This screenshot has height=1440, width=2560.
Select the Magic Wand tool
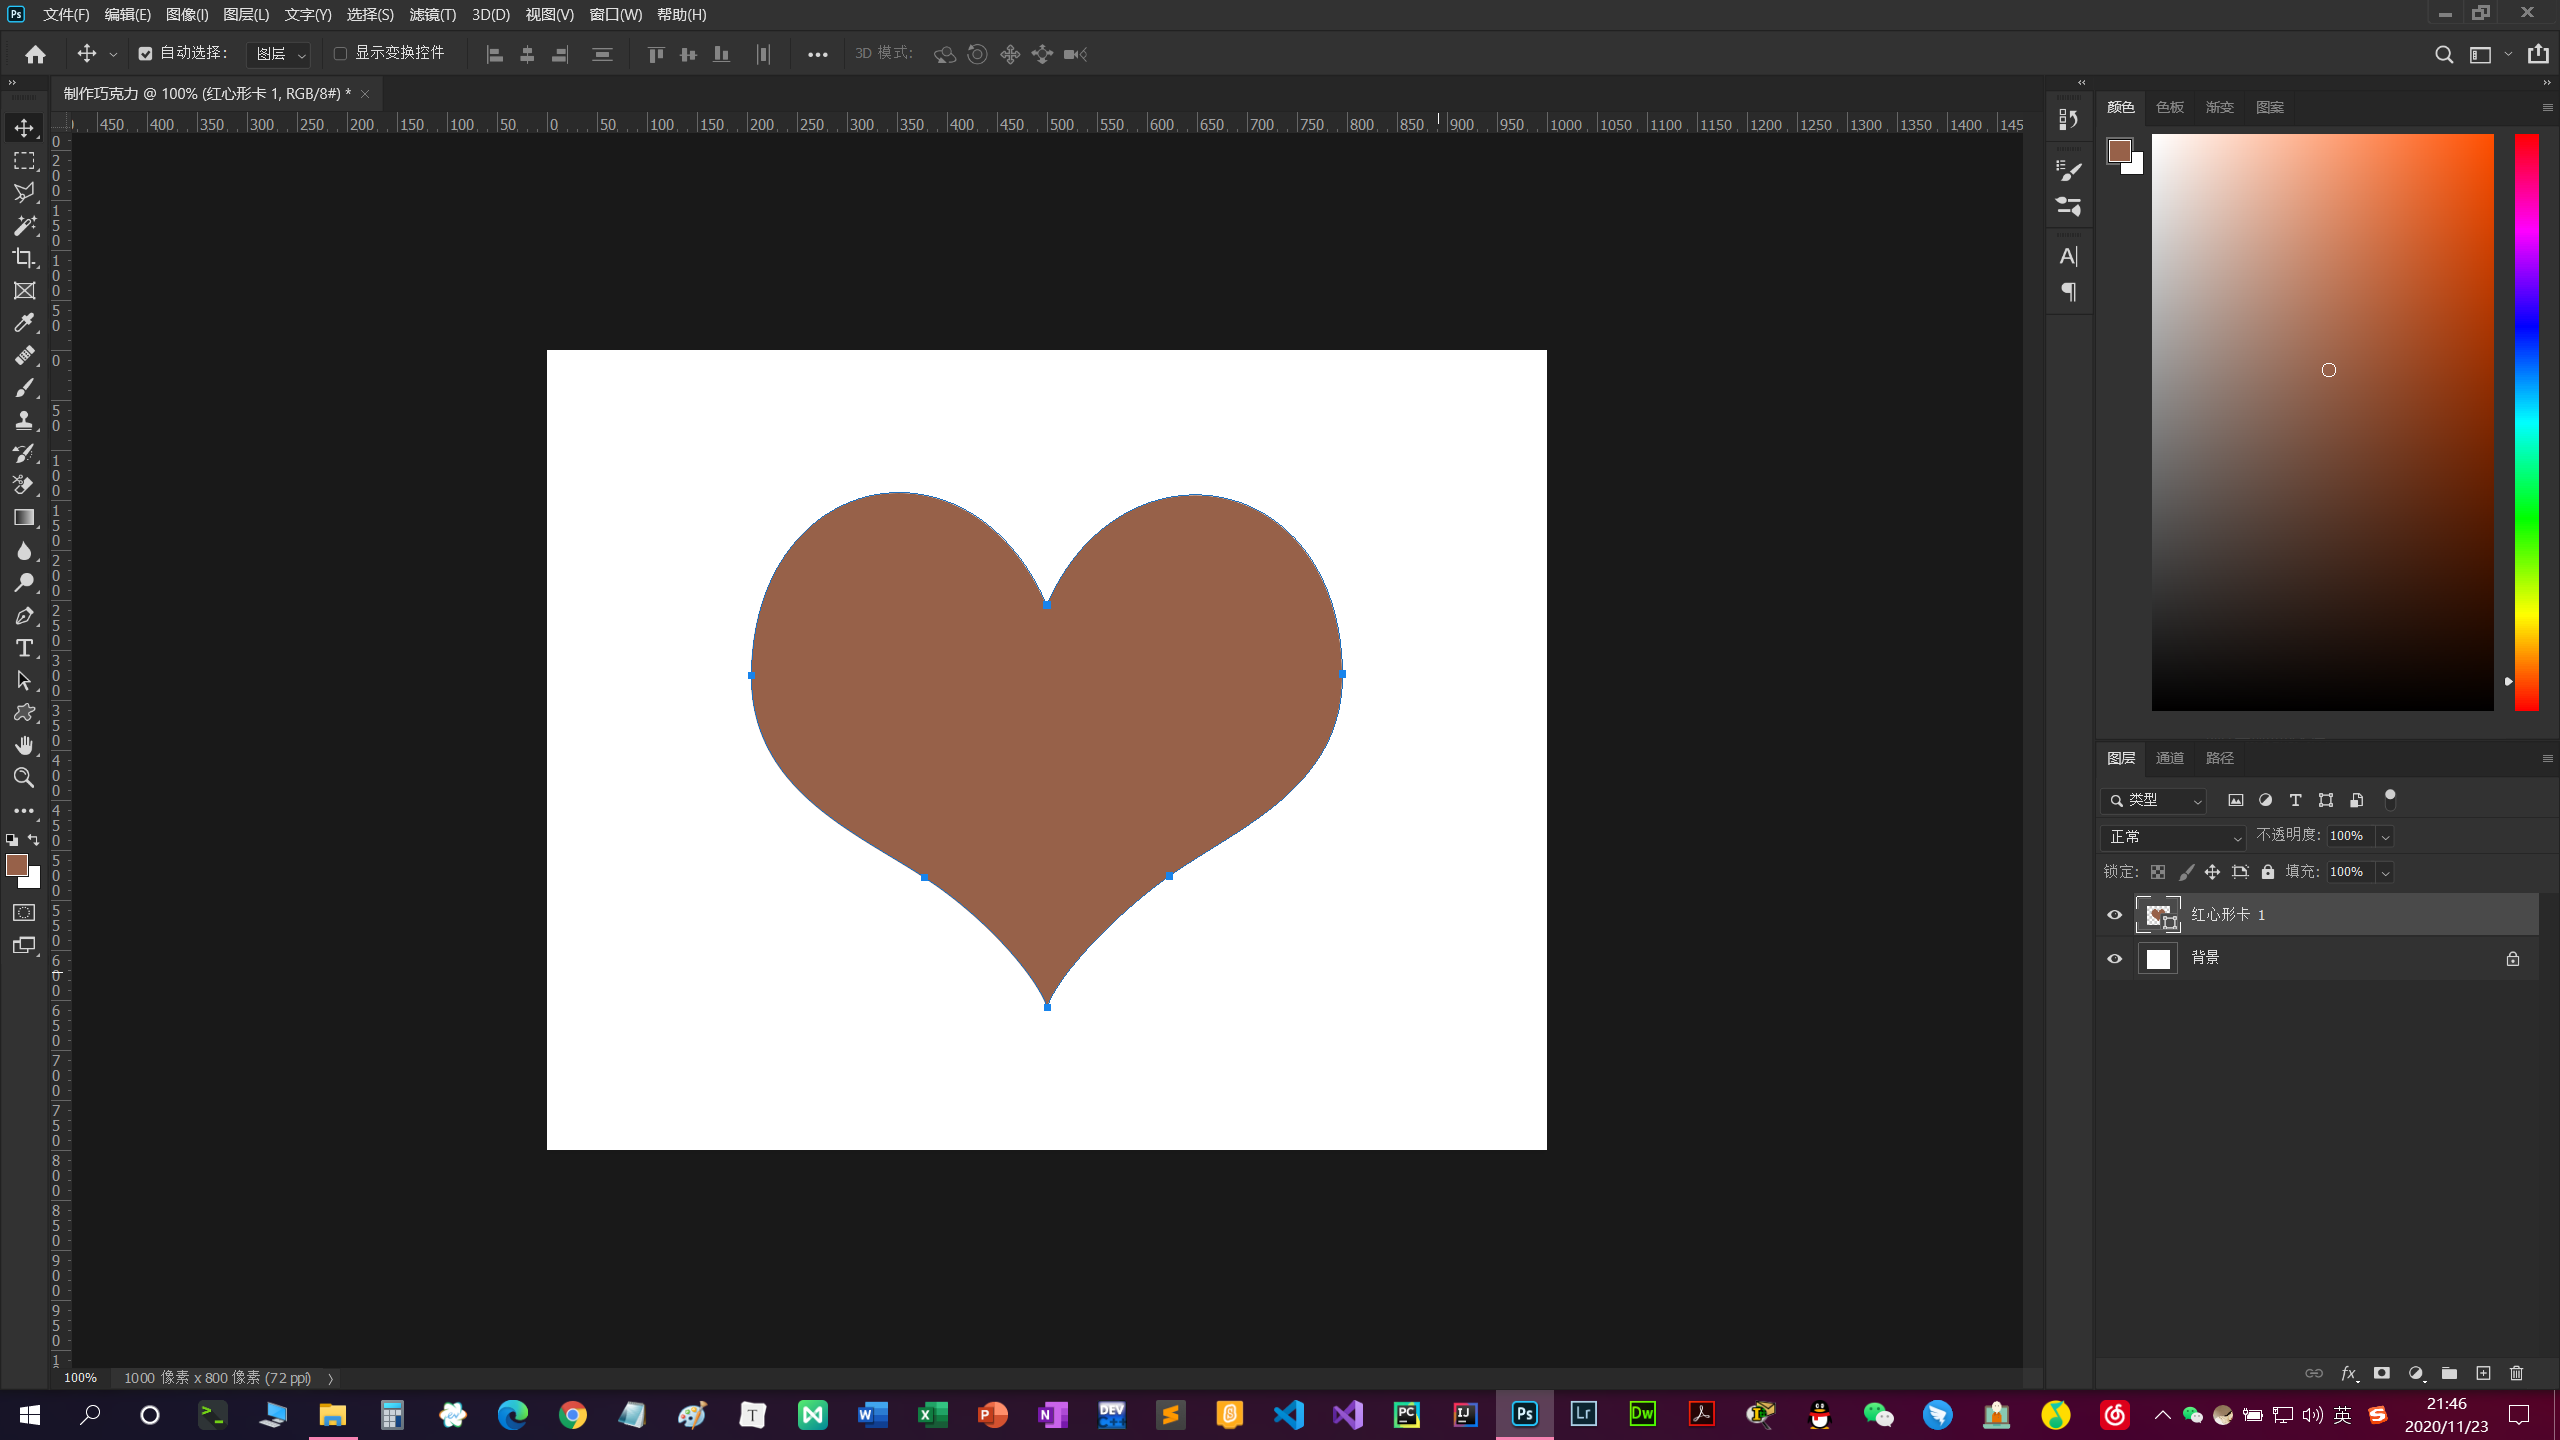coord(24,226)
